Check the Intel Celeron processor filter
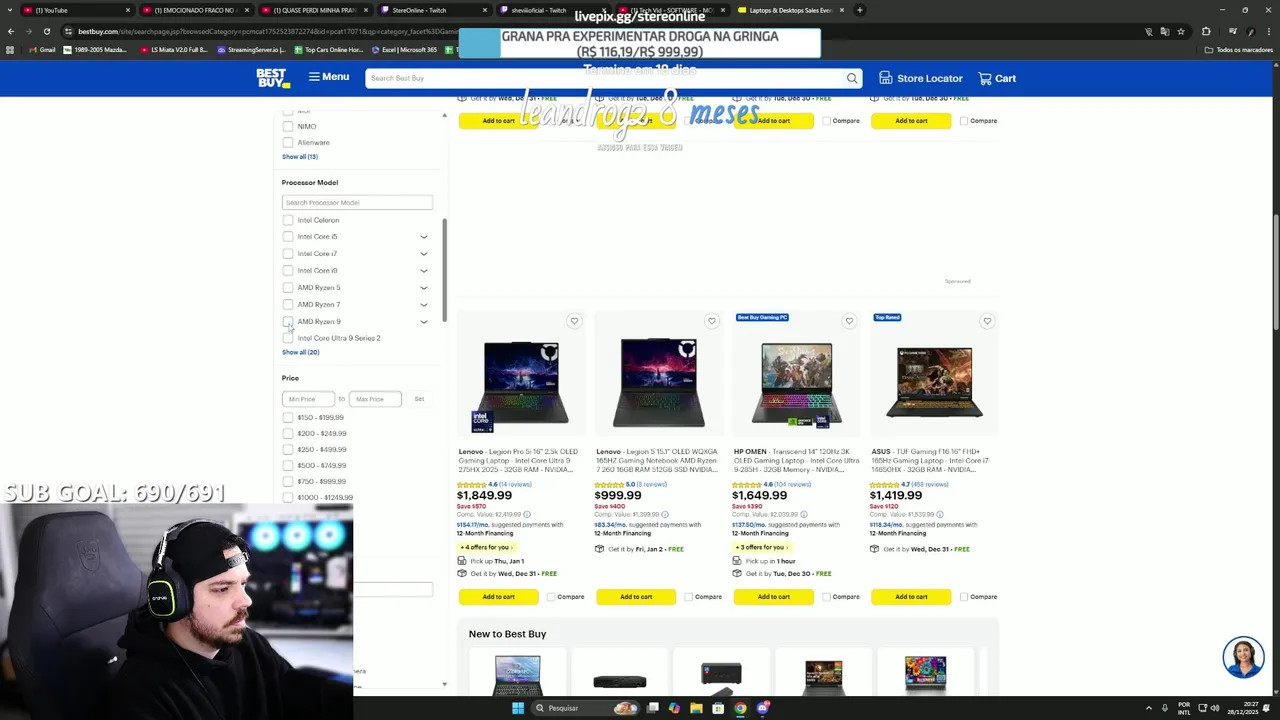This screenshot has height=720, width=1280. tap(288, 220)
